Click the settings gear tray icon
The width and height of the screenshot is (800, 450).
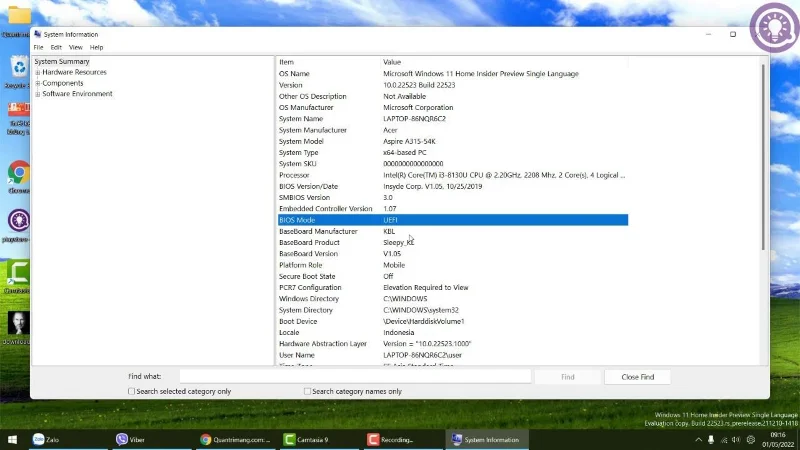click(x=751, y=440)
